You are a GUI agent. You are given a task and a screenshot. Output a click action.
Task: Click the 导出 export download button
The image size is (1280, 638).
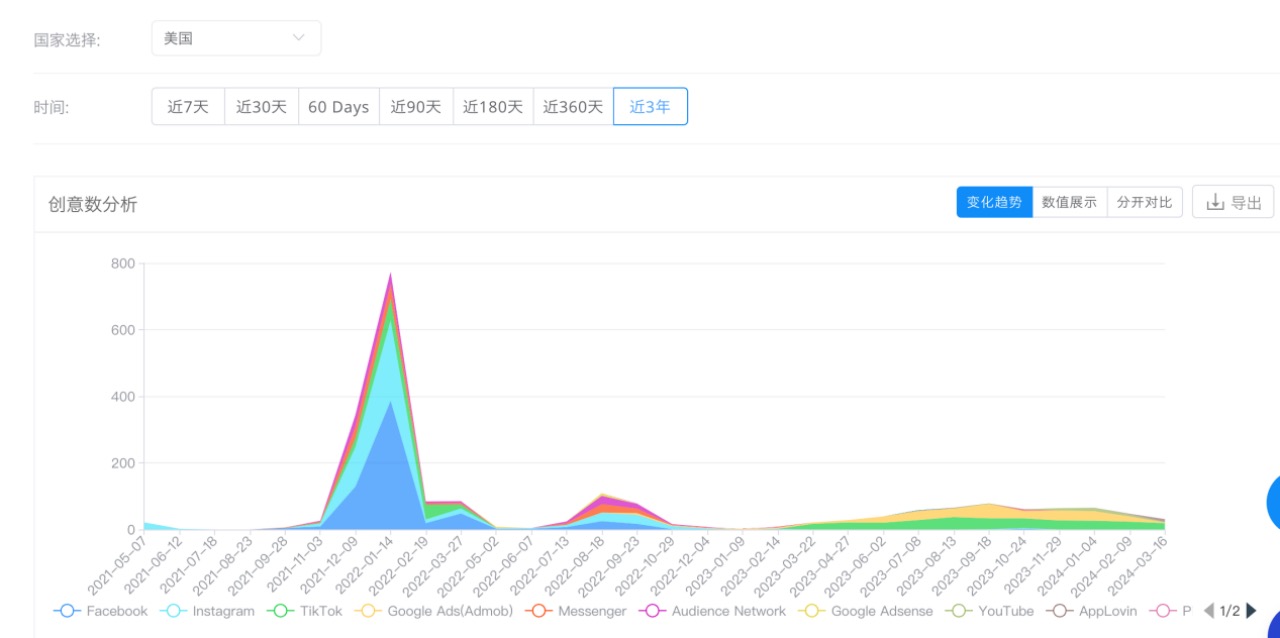[x=1233, y=202]
